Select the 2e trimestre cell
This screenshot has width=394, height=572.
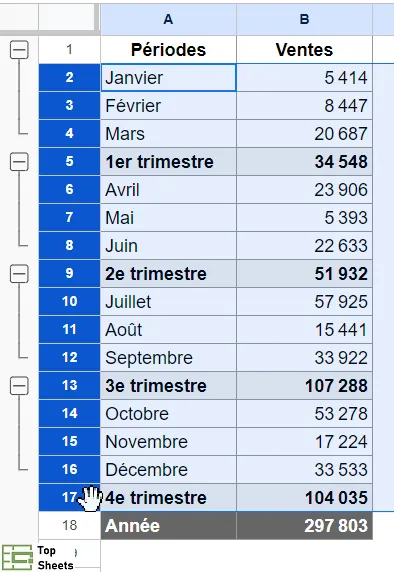coord(168,274)
